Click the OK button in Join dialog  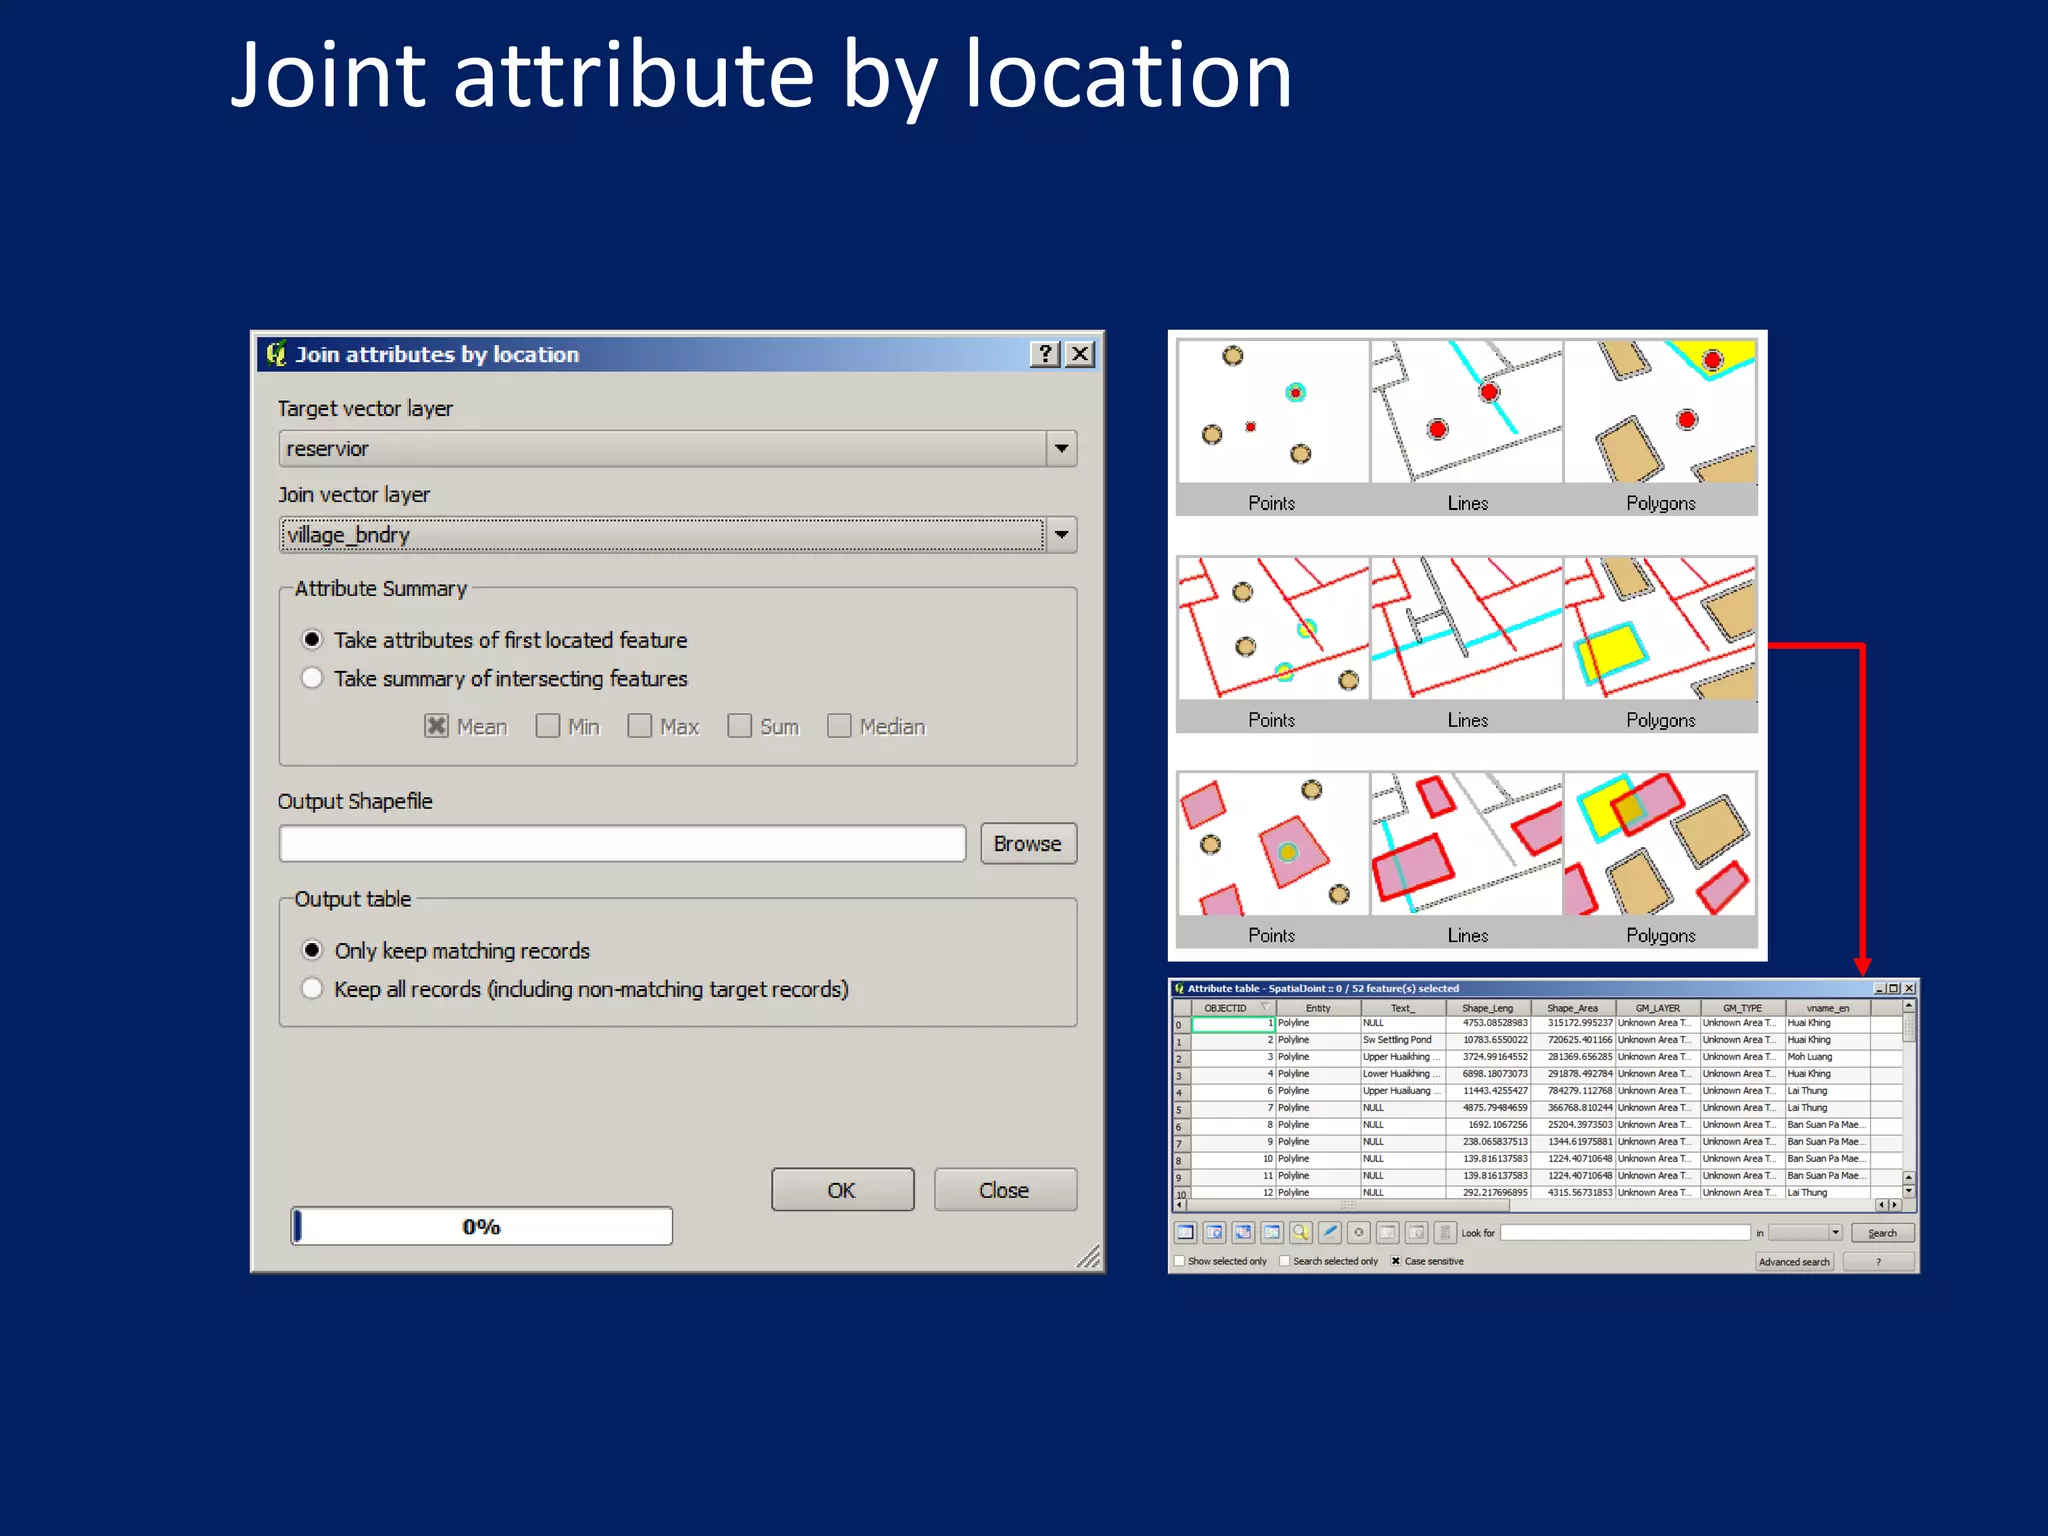pos(842,1190)
